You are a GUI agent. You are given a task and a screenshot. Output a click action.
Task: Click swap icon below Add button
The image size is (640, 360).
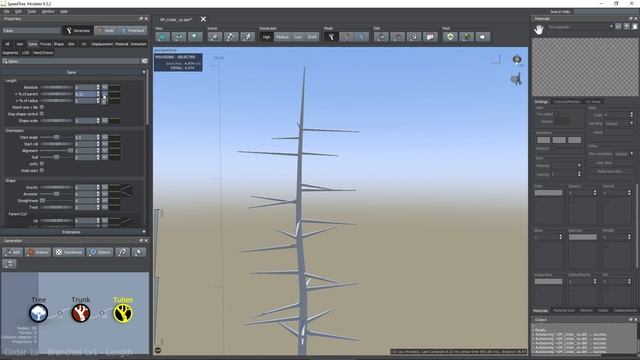9,264
